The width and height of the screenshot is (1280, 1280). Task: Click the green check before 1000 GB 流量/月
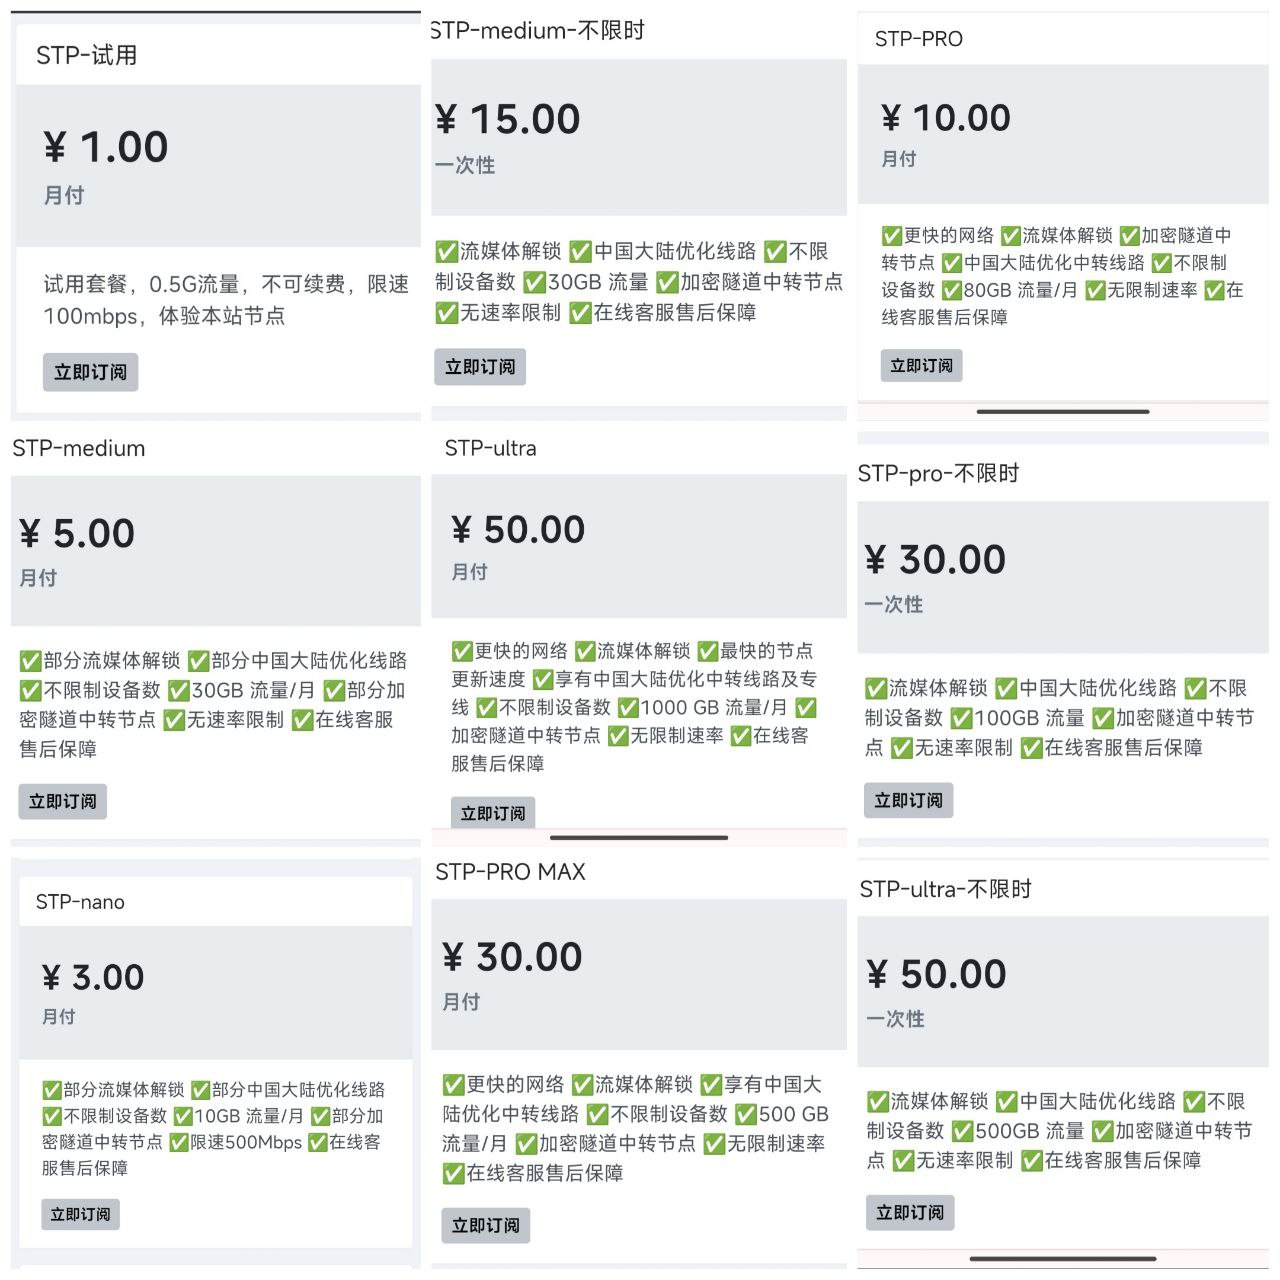(628, 708)
